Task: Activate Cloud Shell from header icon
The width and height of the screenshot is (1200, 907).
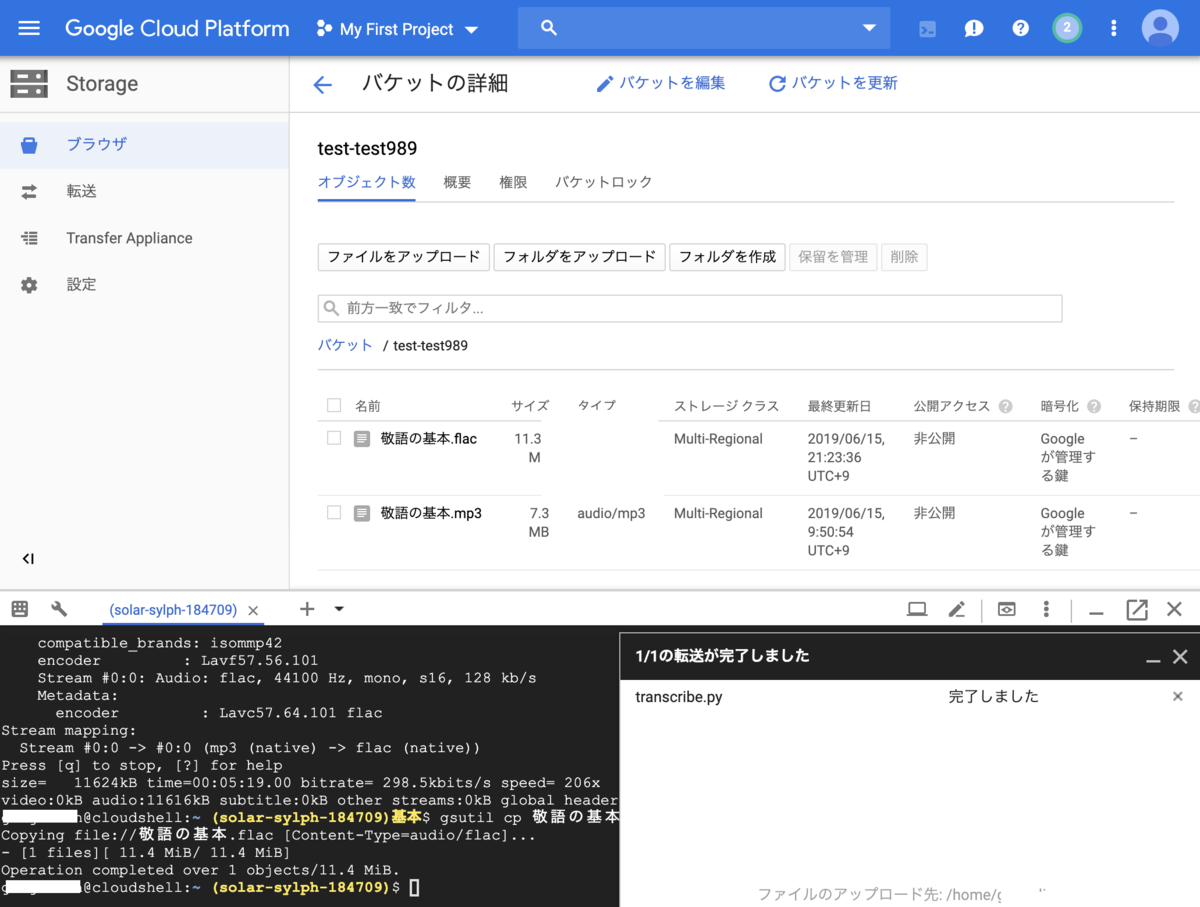Action: pyautogui.click(x=928, y=28)
